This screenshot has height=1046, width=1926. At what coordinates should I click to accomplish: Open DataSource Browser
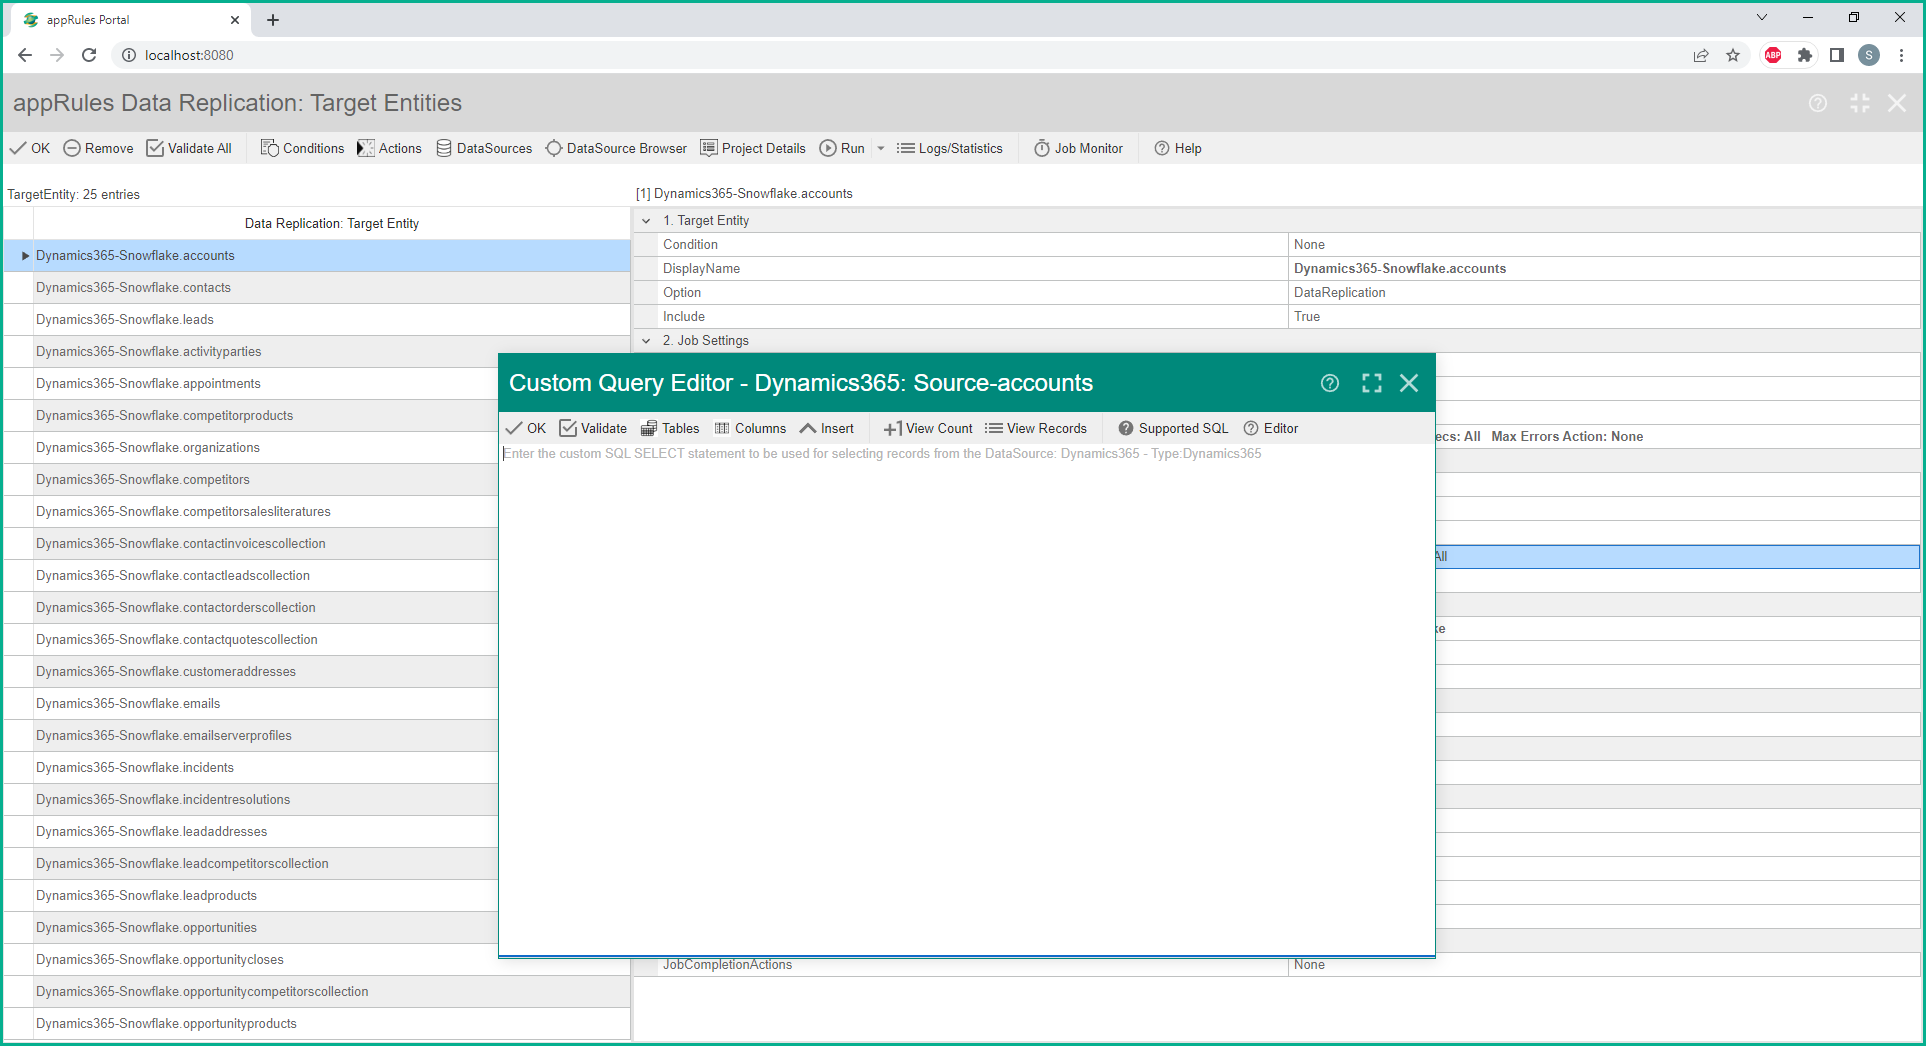click(x=616, y=148)
